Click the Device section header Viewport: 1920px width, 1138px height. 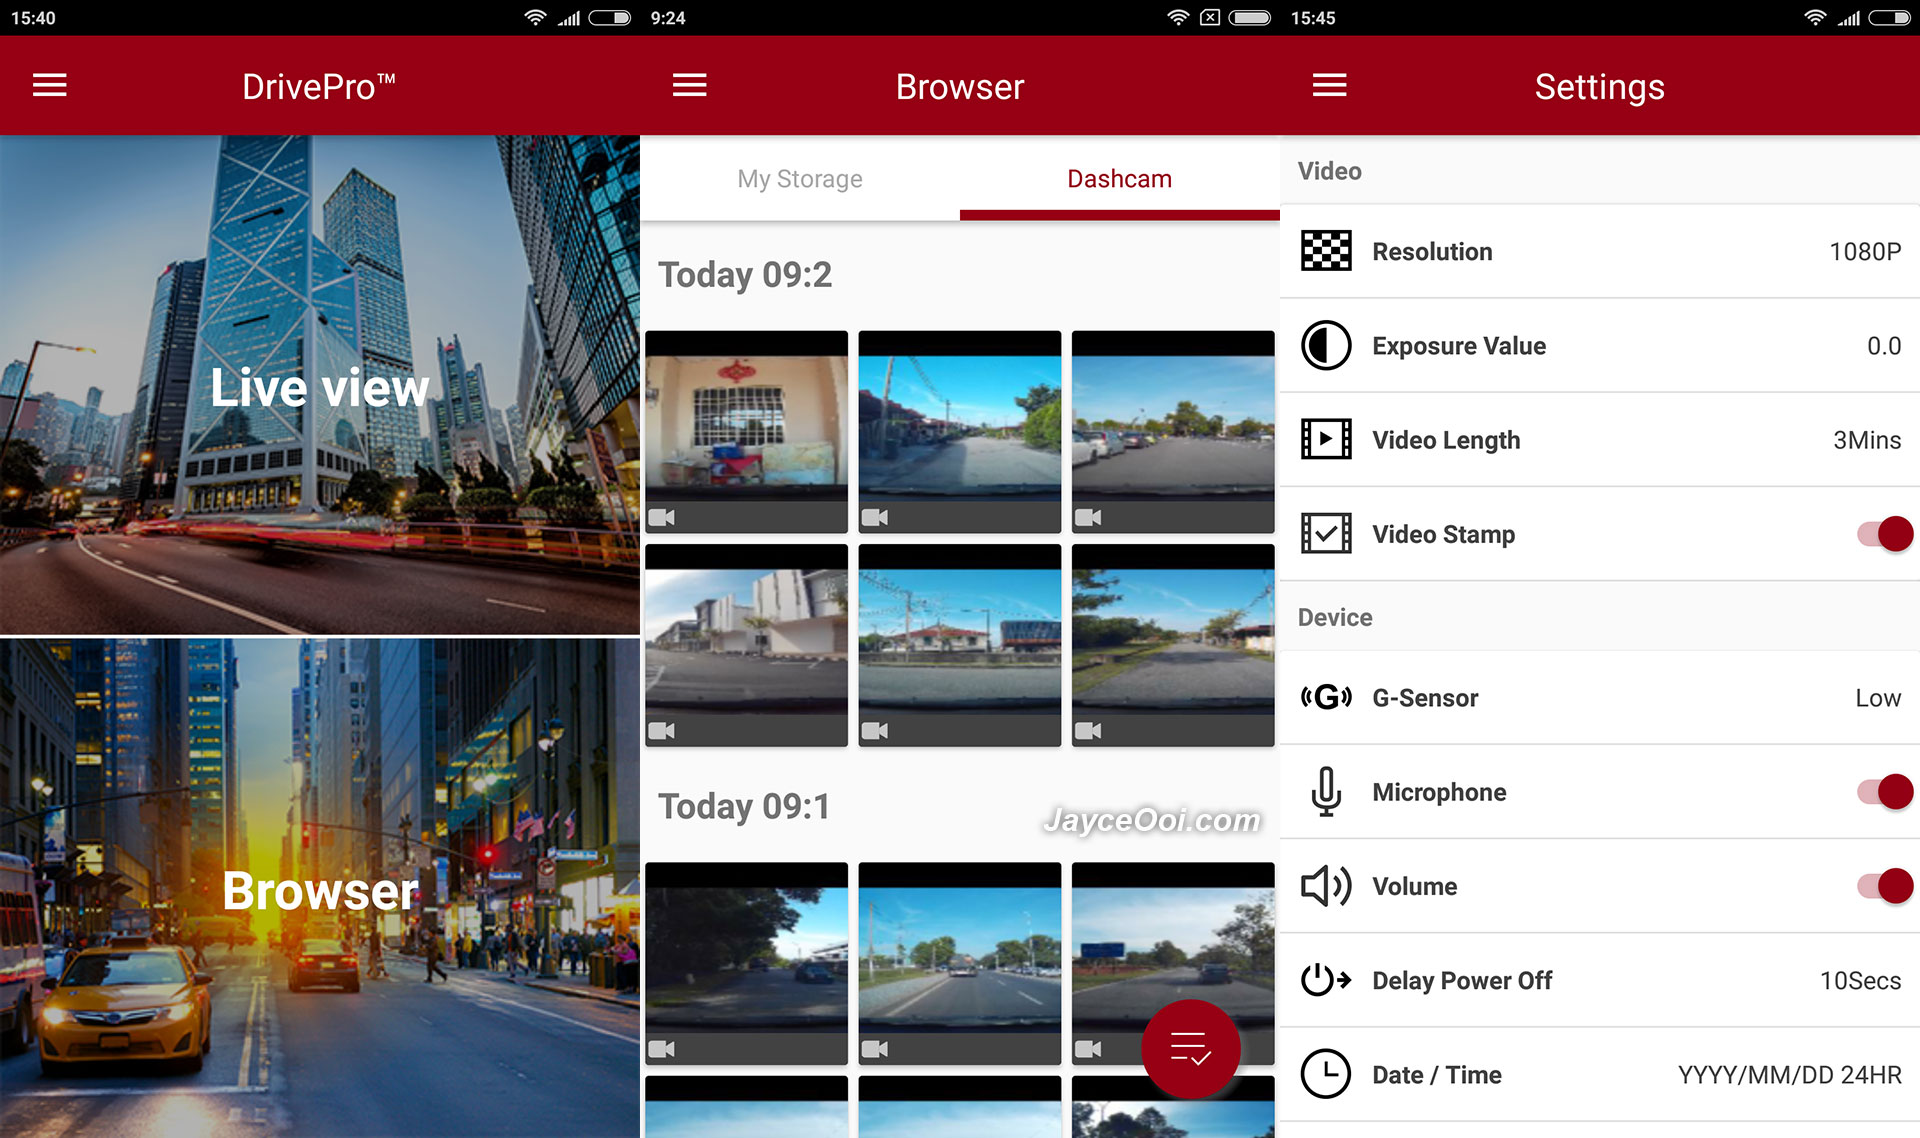pos(1335,617)
